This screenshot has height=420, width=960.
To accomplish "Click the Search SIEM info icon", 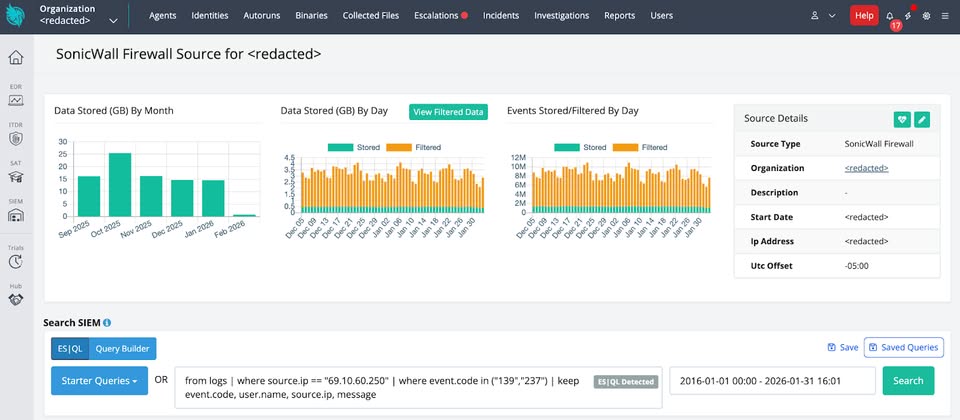I will point(107,323).
